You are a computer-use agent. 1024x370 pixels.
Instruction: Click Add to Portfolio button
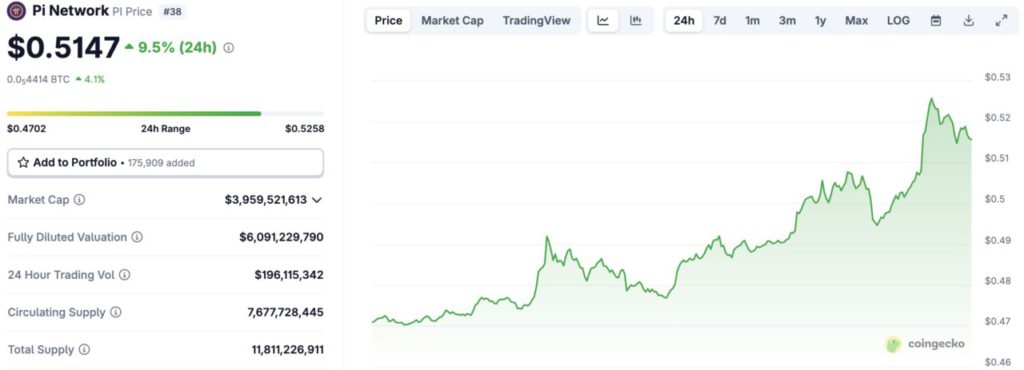pyautogui.click(x=165, y=162)
